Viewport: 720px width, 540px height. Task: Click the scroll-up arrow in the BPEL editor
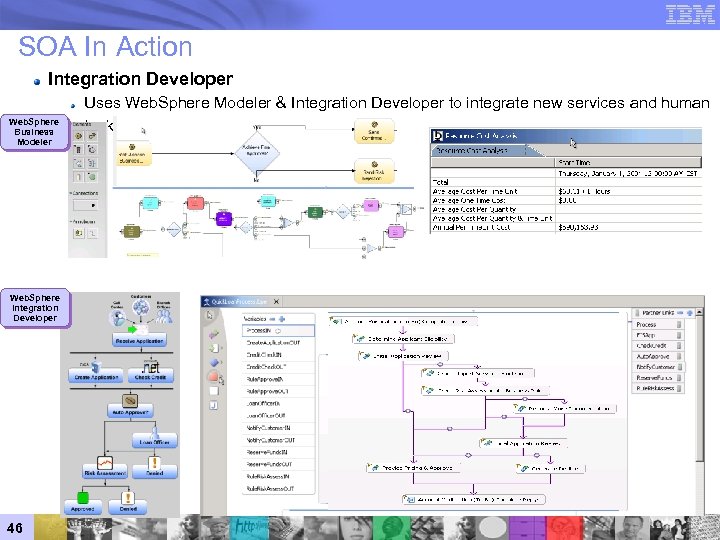click(699, 312)
